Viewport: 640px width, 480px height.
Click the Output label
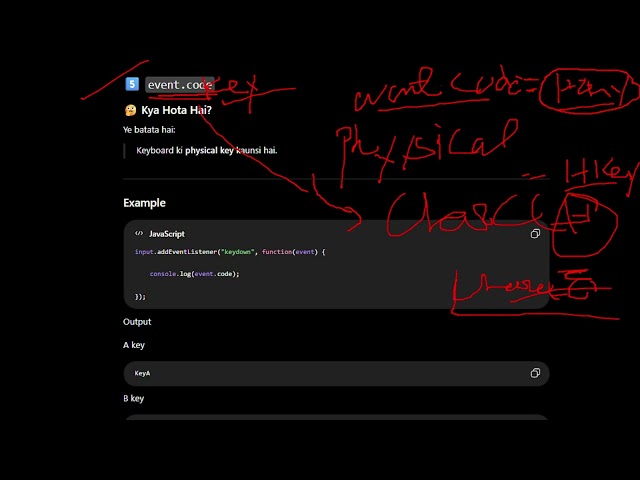pyautogui.click(x=137, y=322)
